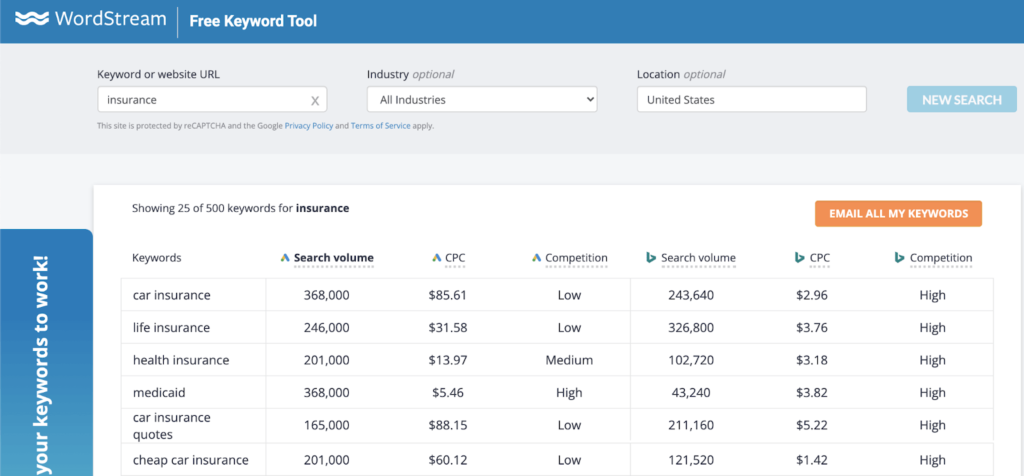The height and width of the screenshot is (476, 1024).
Task: Click the 165,000 Google search volume
Action: pos(327,426)
